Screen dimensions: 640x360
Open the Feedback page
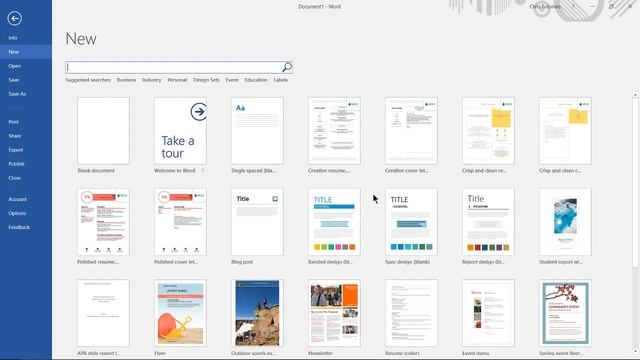[19, 227]
